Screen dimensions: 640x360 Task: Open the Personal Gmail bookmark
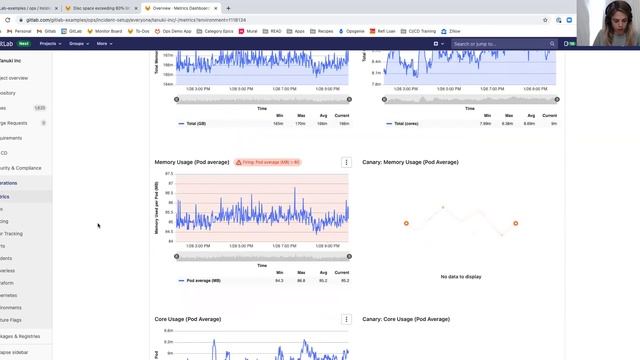[19, 31]
